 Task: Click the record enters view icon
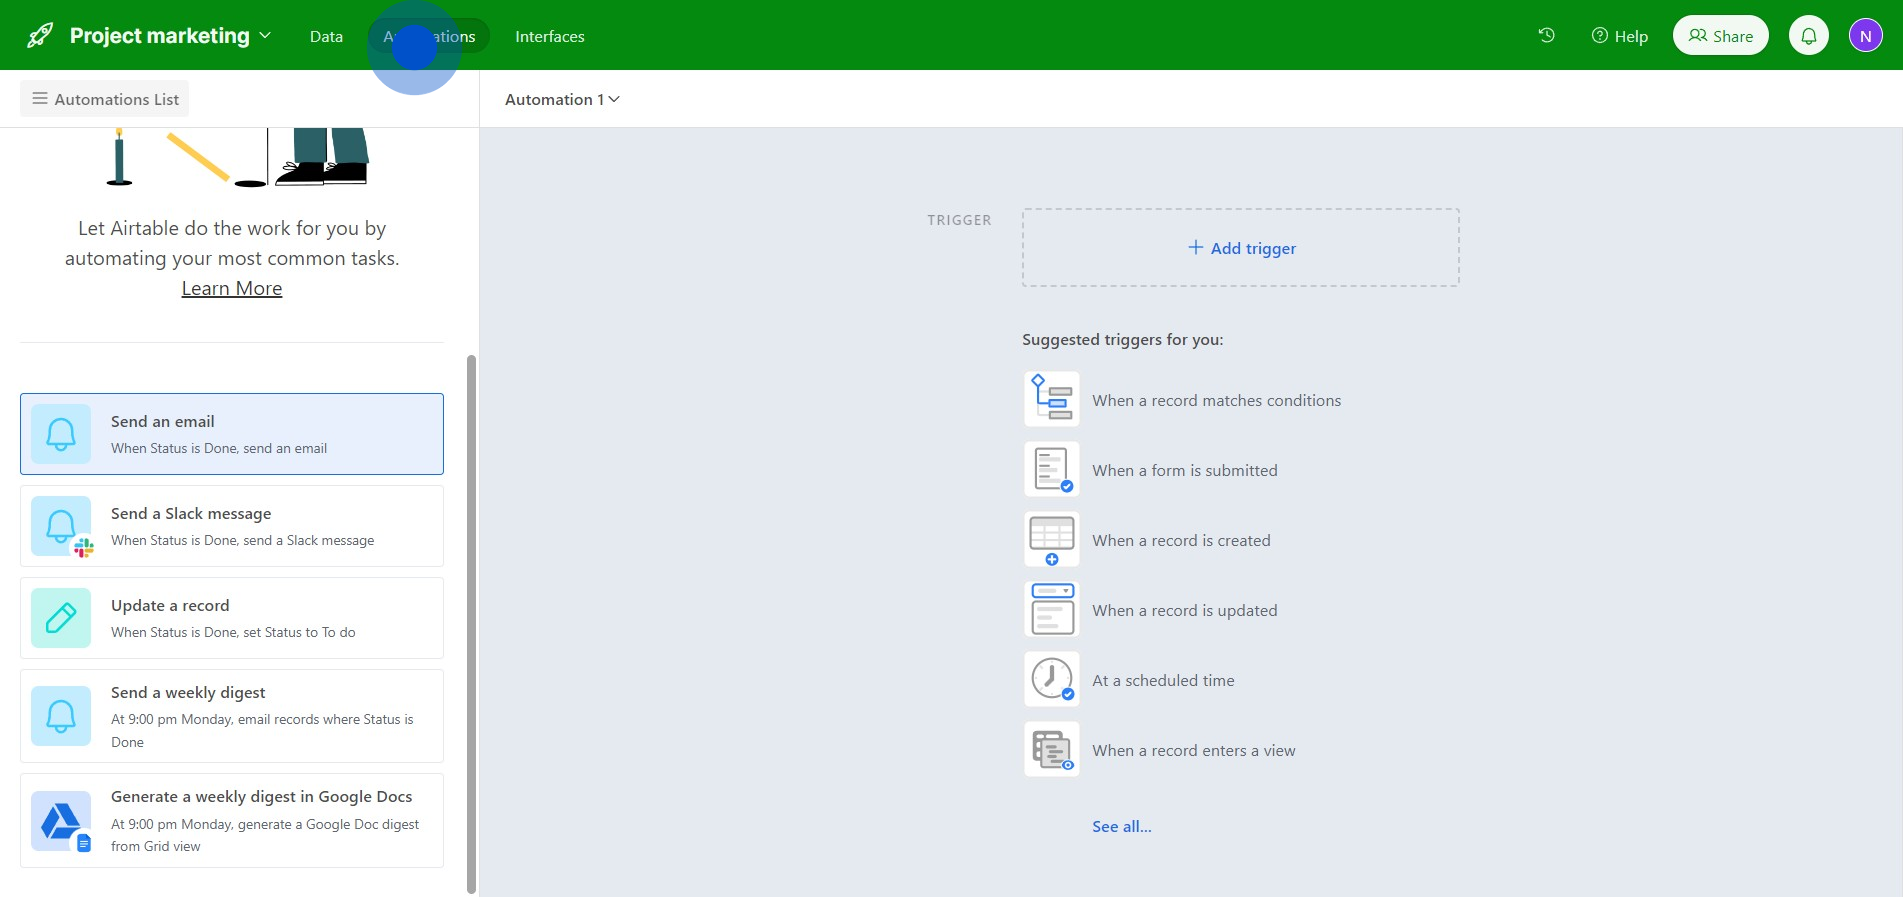tap(1052, 750)
